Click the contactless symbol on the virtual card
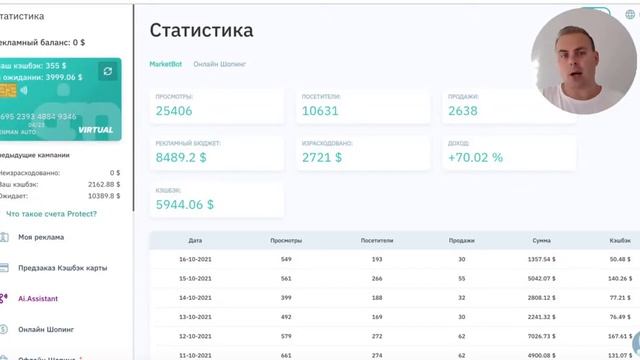This screenshot has width=640, height=360. pyautogui.click(x=24, y=90)
